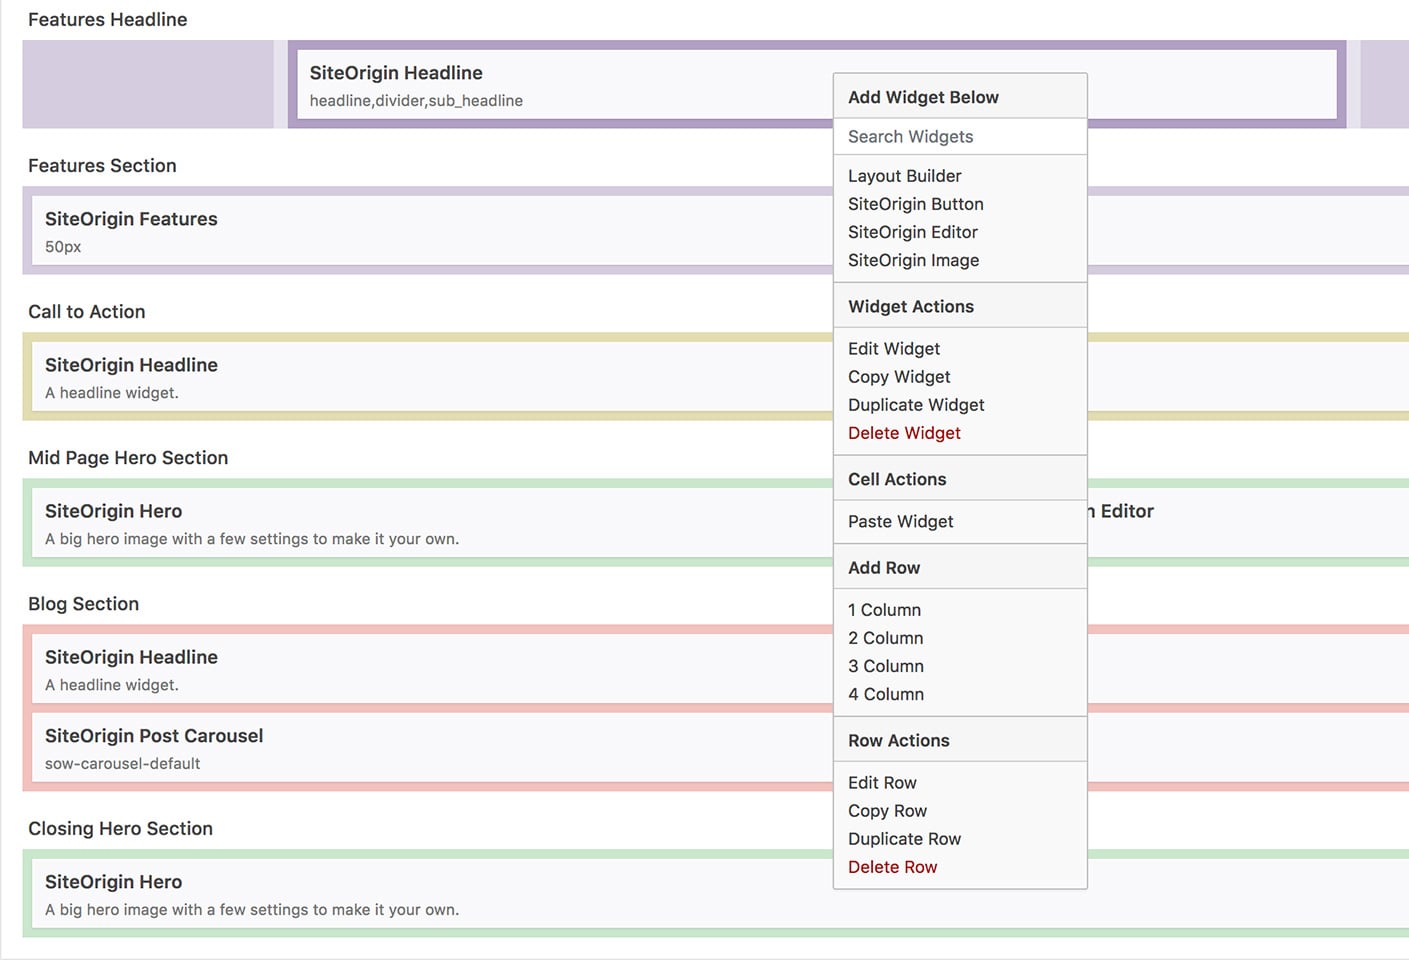
Task: Select Copy Widget action
Action: click(x=898, y=376)
